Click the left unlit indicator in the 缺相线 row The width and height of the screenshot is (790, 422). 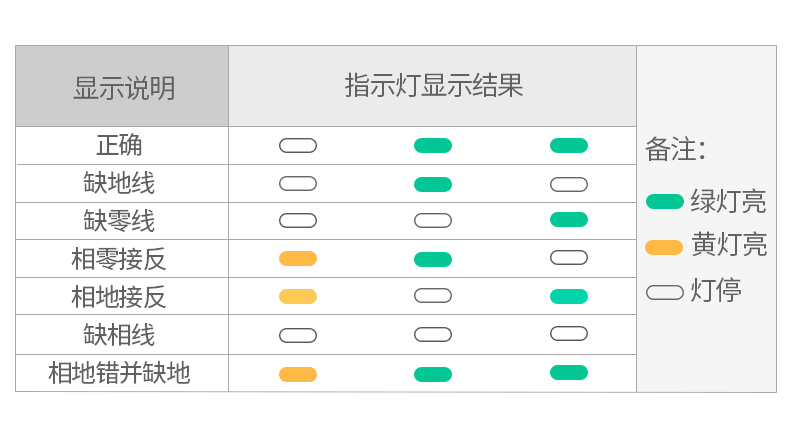[298, 335]
